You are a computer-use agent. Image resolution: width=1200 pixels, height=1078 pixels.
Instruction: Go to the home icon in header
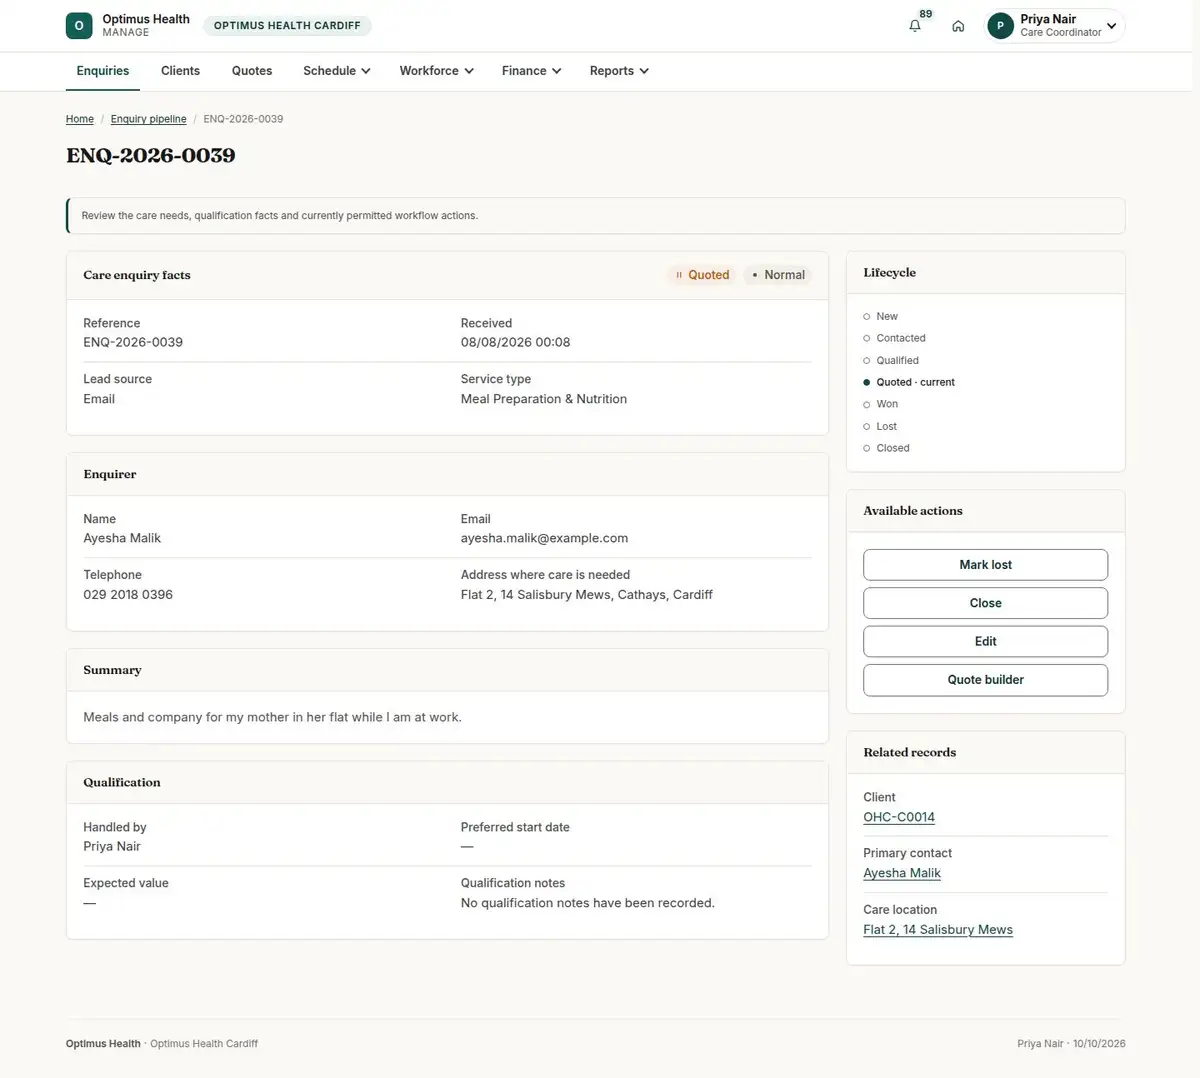coord(958,26)
